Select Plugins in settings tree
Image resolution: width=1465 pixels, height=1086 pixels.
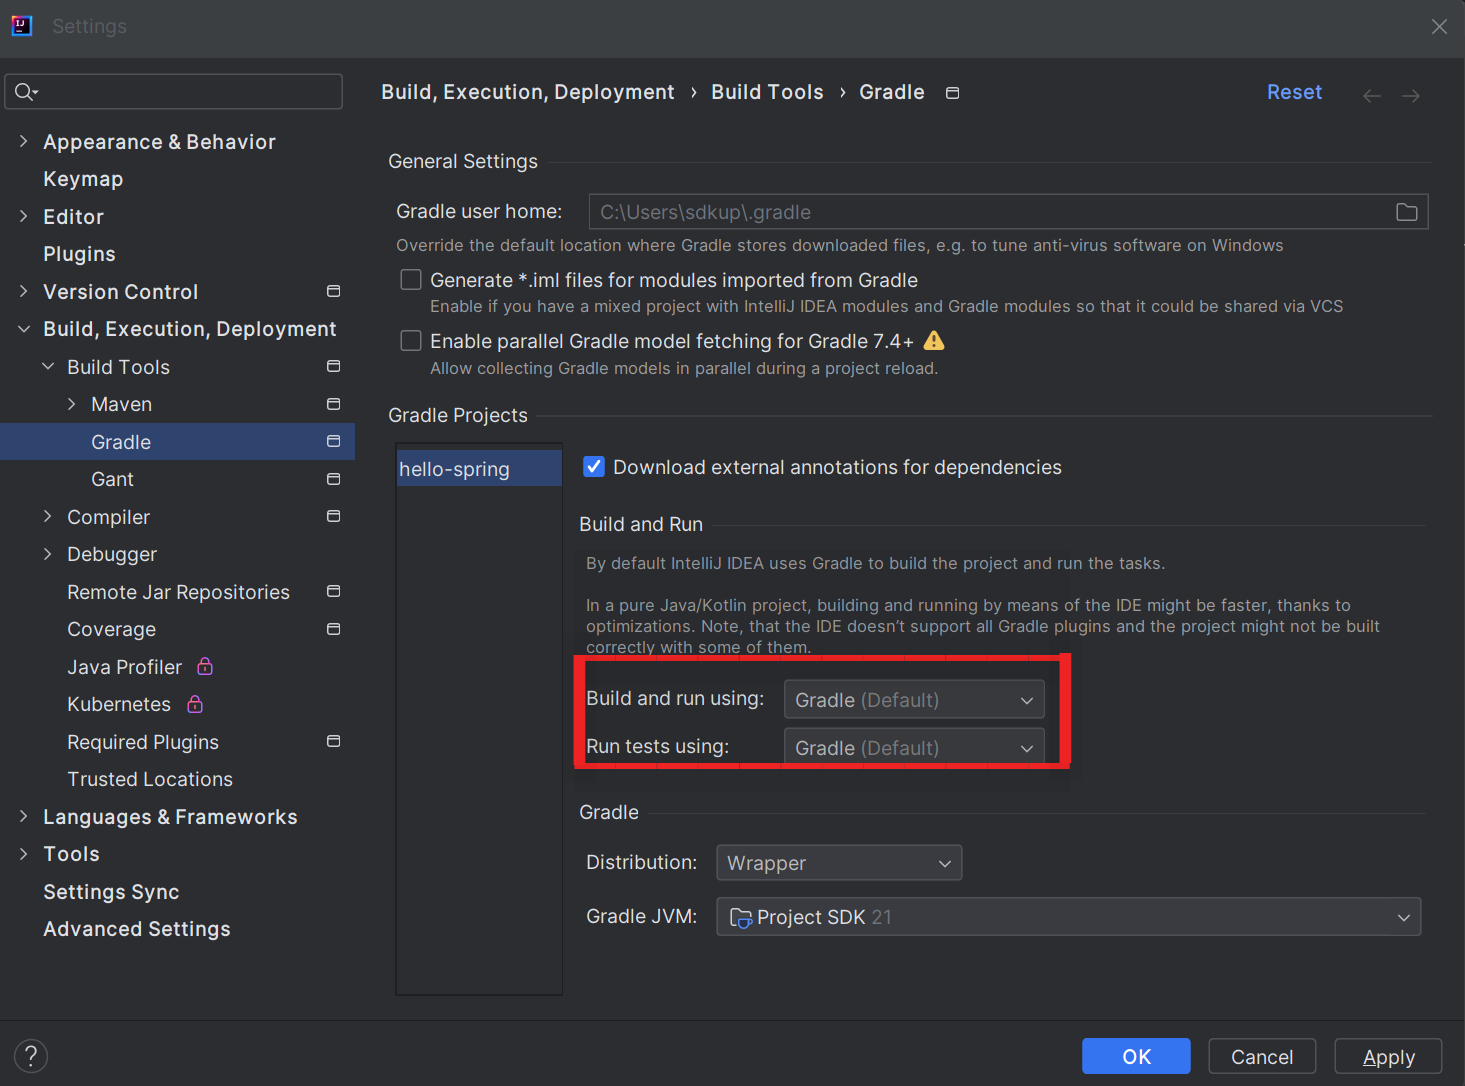click(79, 254)
